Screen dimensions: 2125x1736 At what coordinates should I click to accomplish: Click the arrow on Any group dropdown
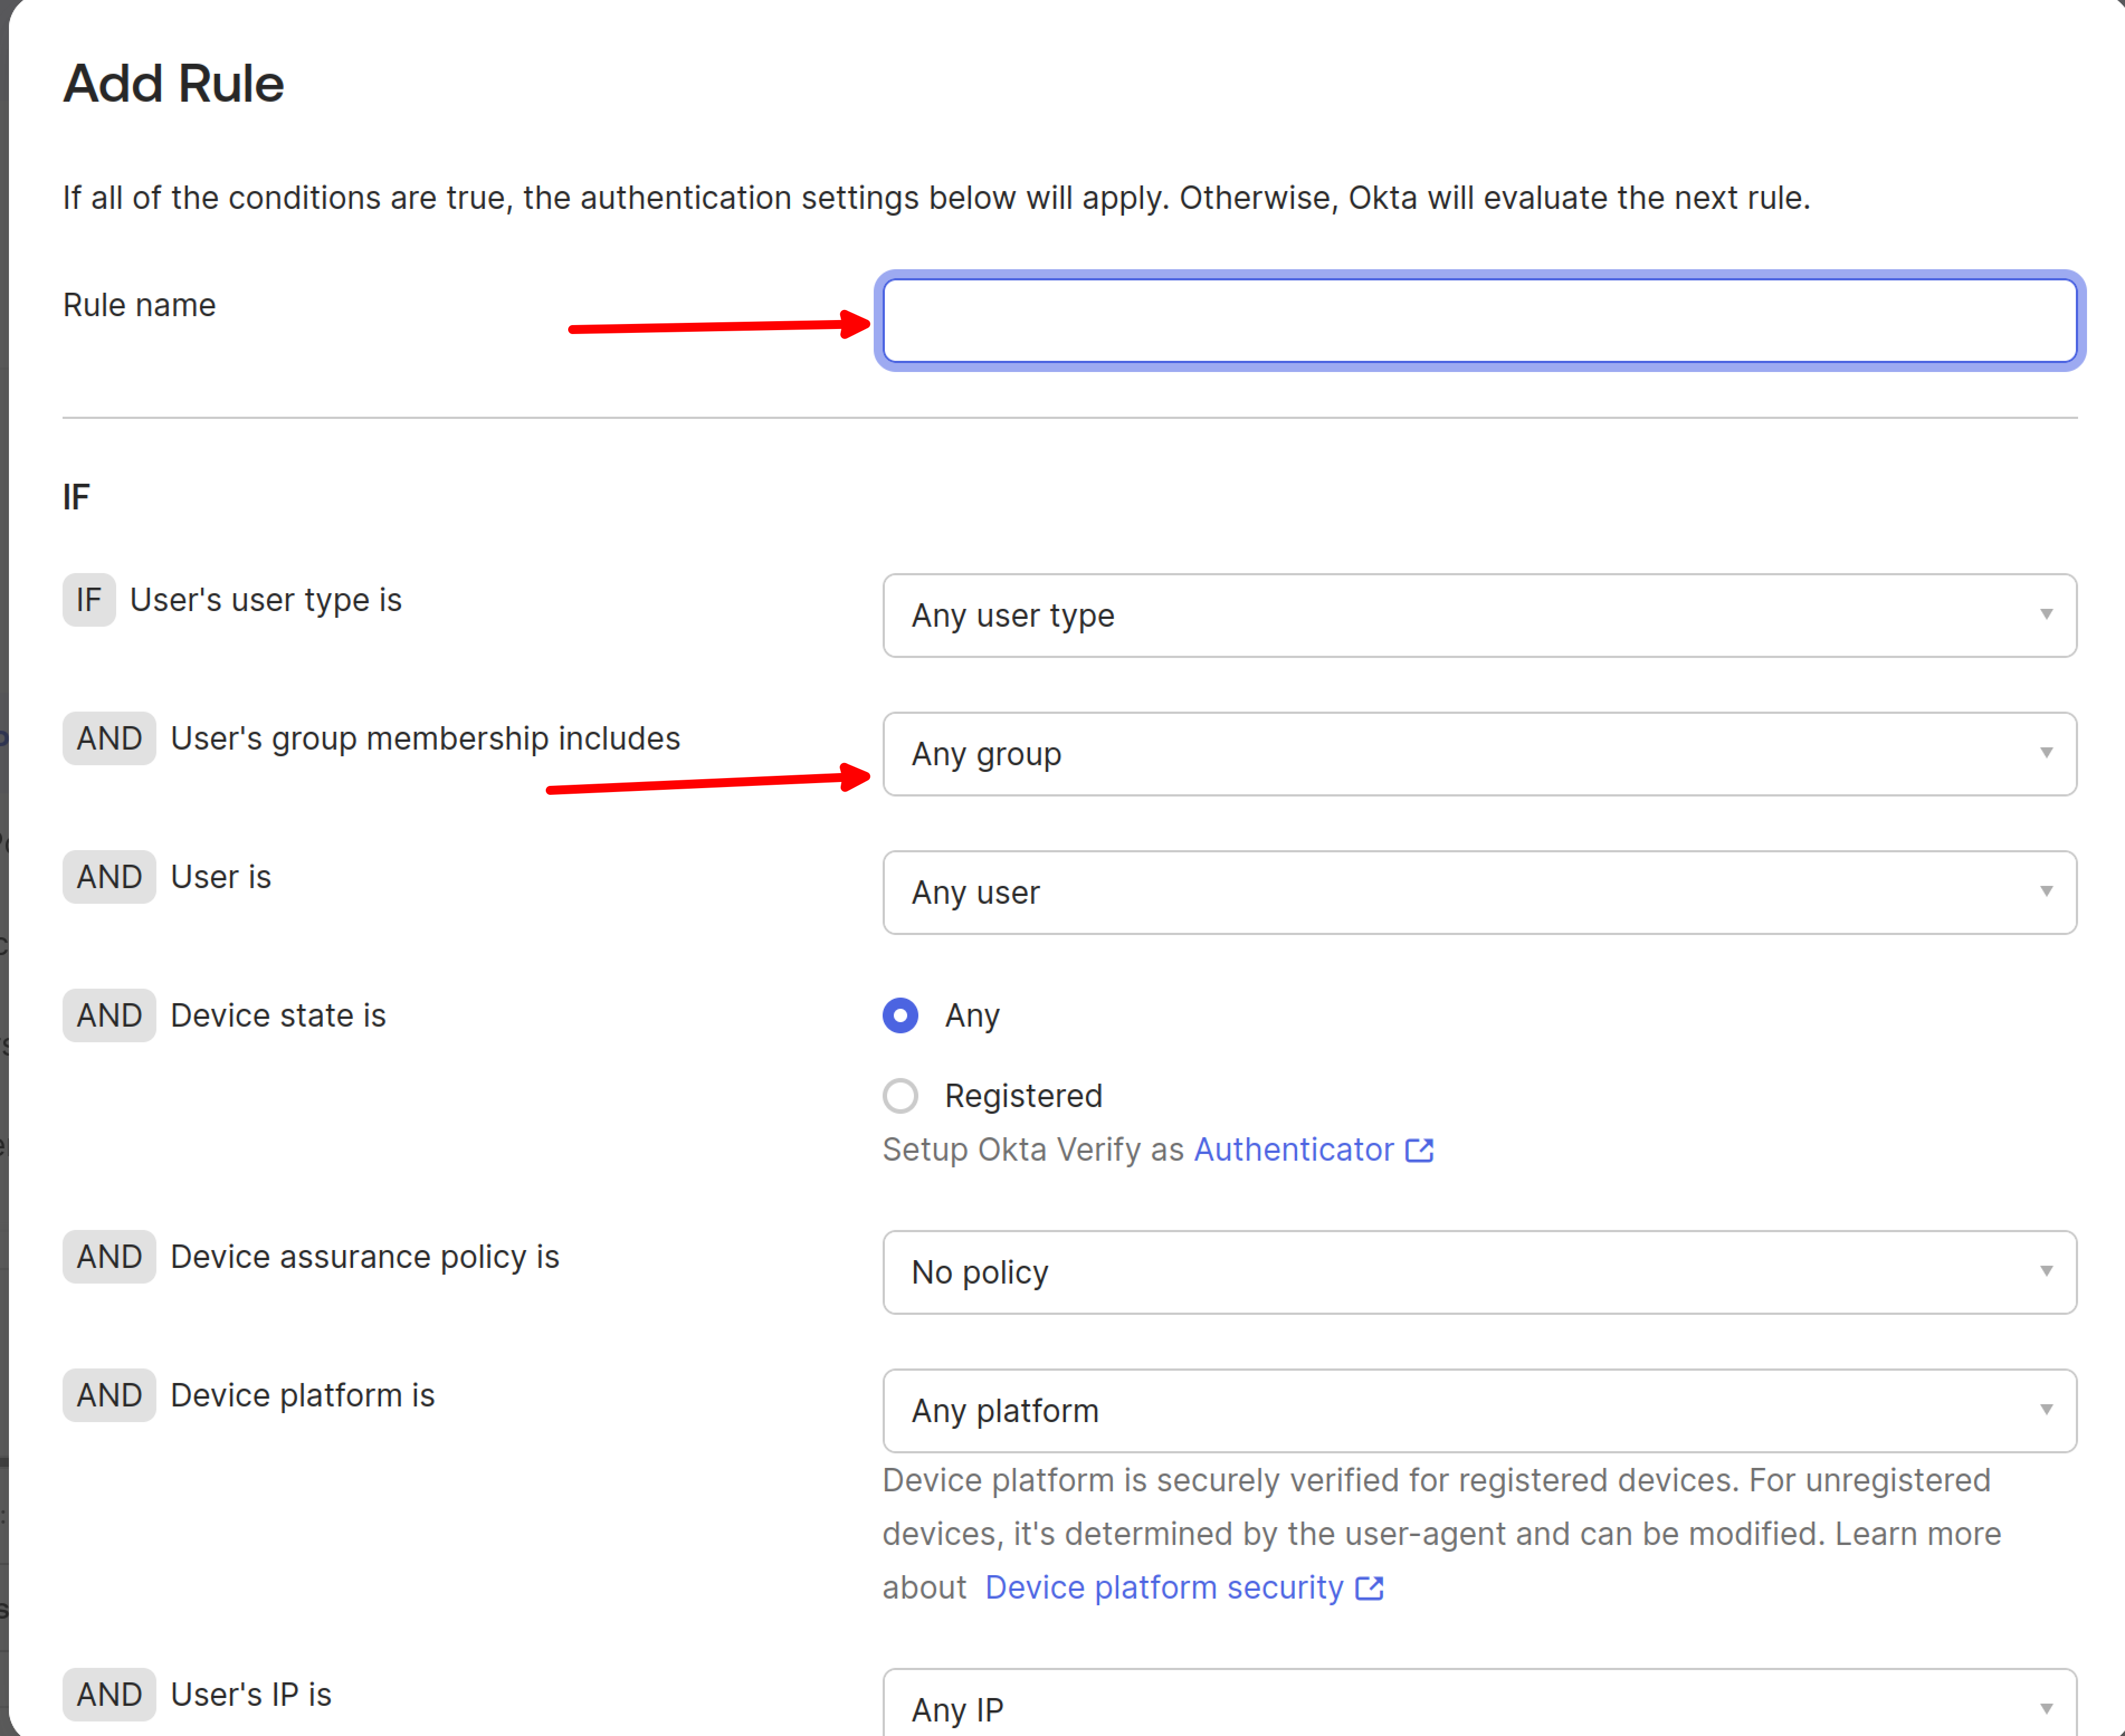click(x=2046, y=753)
